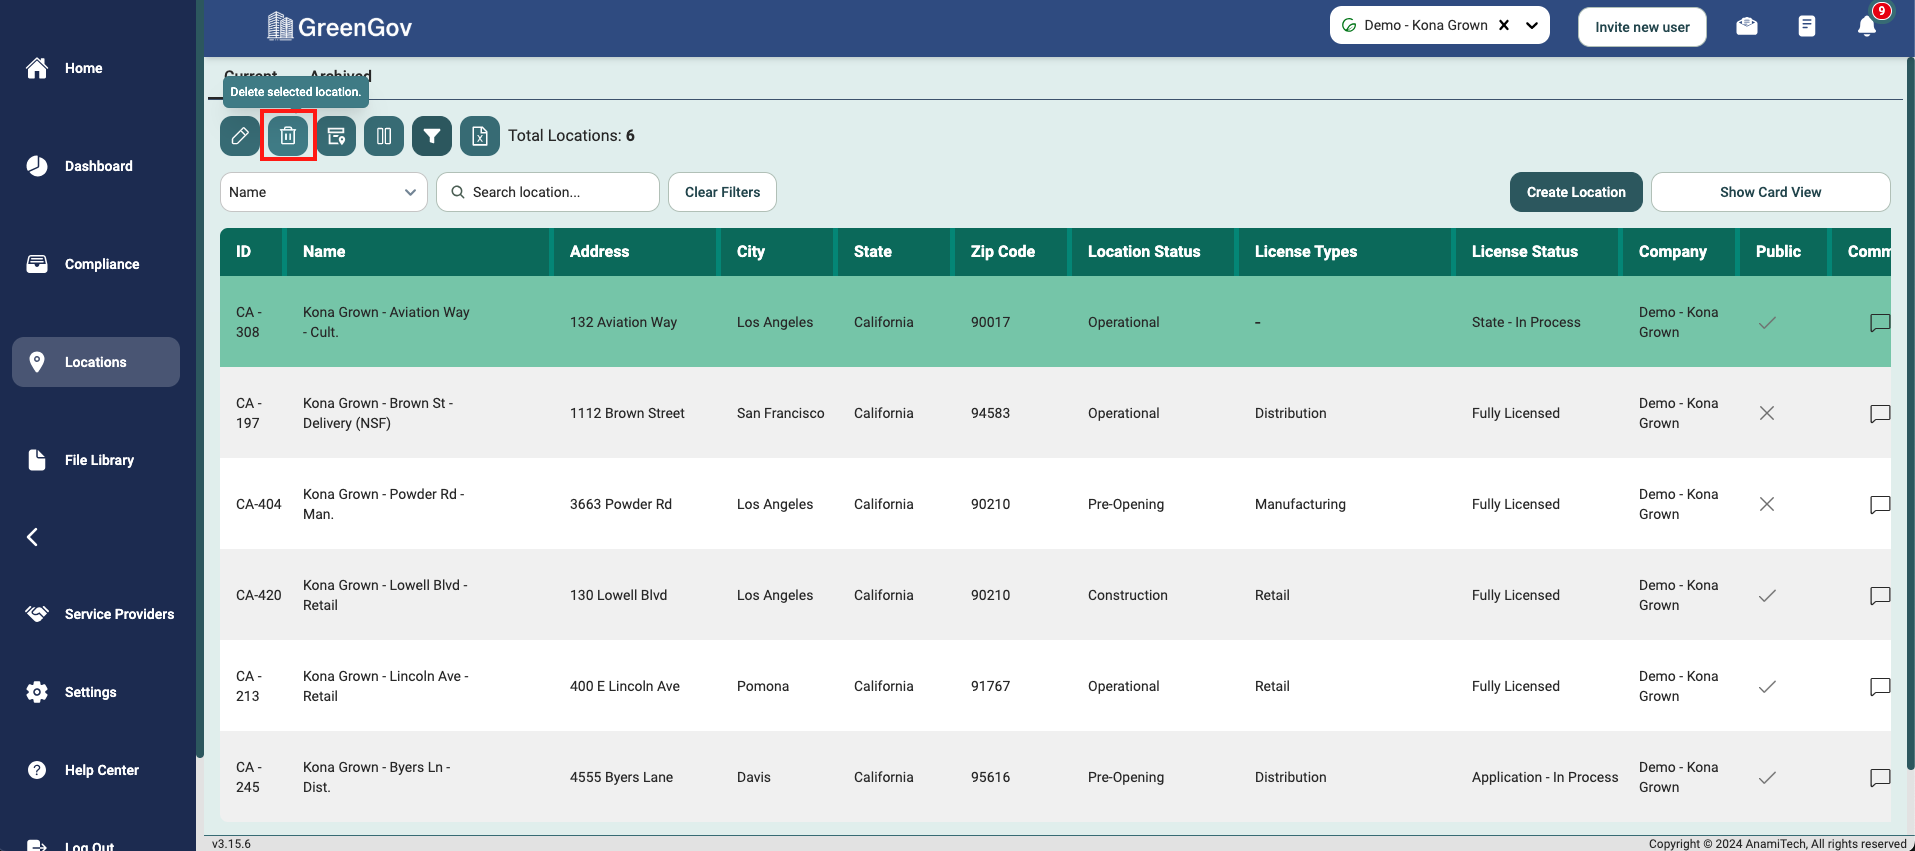
Task: Toggle the funnel filter icon
Action: click(432, 136)
